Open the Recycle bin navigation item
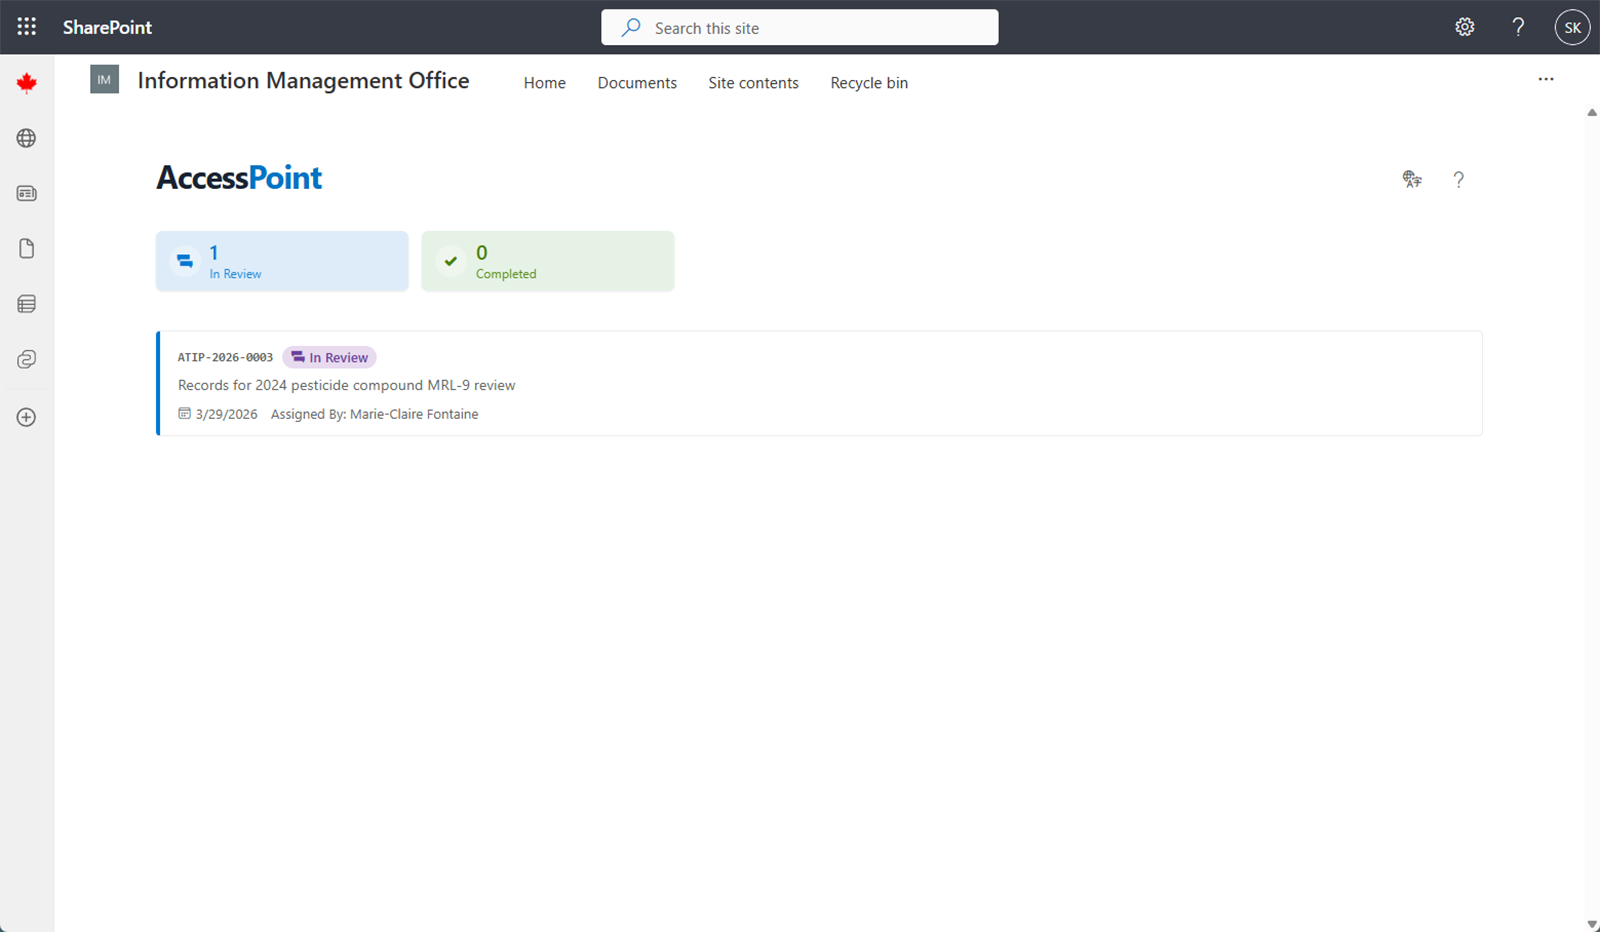Image resolution: width=1600 pixels, height=932 pixels. coord(868,82)
